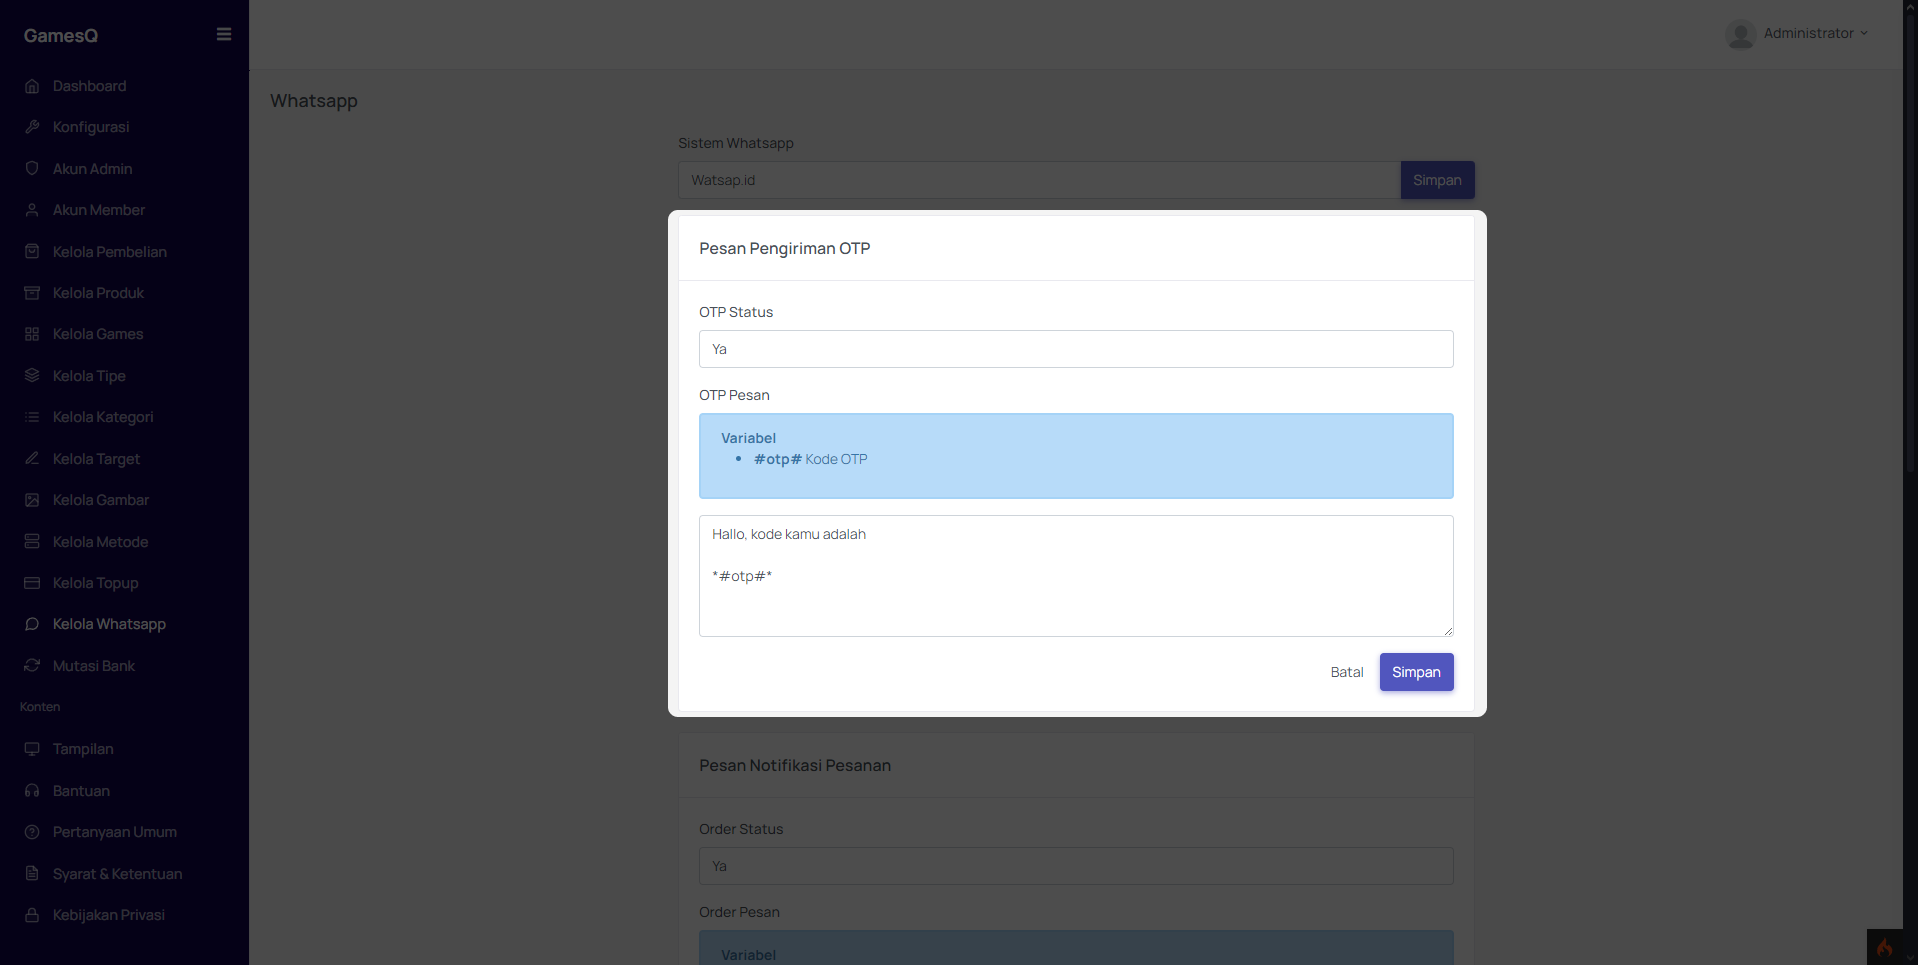This screenshot has height=965, width=1918.
Task: Click the Pesan Pengiriman OTP heading
Action: tap(784, 248)
